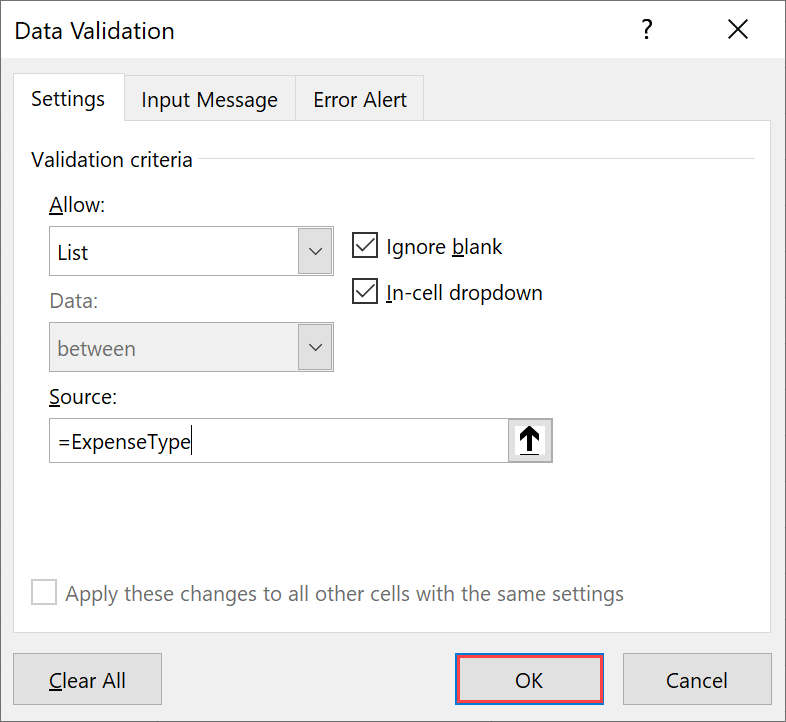The width and height of the screenshot is (786, 722).
Task: Confirm with the OK button
Action: click(529, 679)
